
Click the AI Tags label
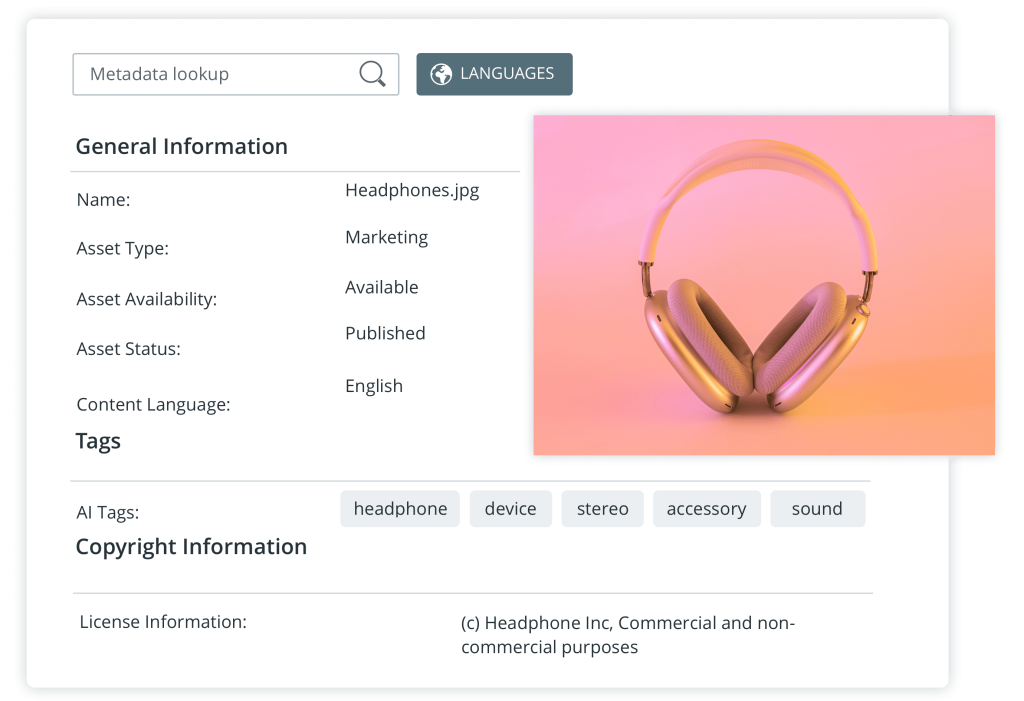[x=107, y=513]
